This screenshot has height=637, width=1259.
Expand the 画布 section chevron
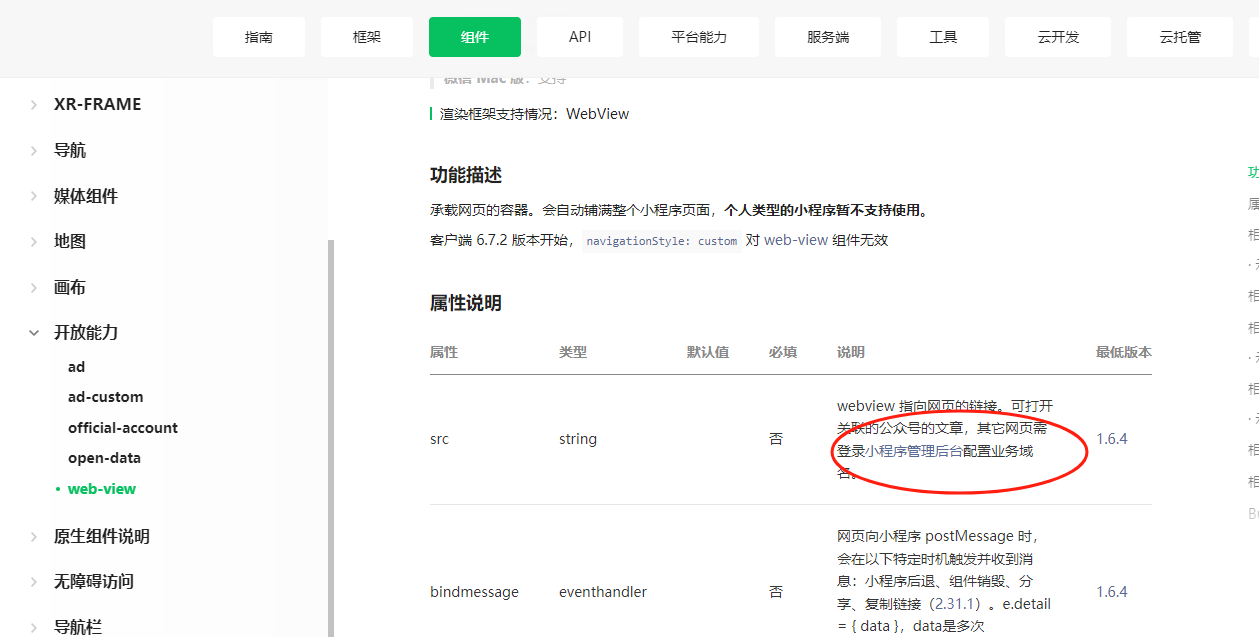point(34,287)
